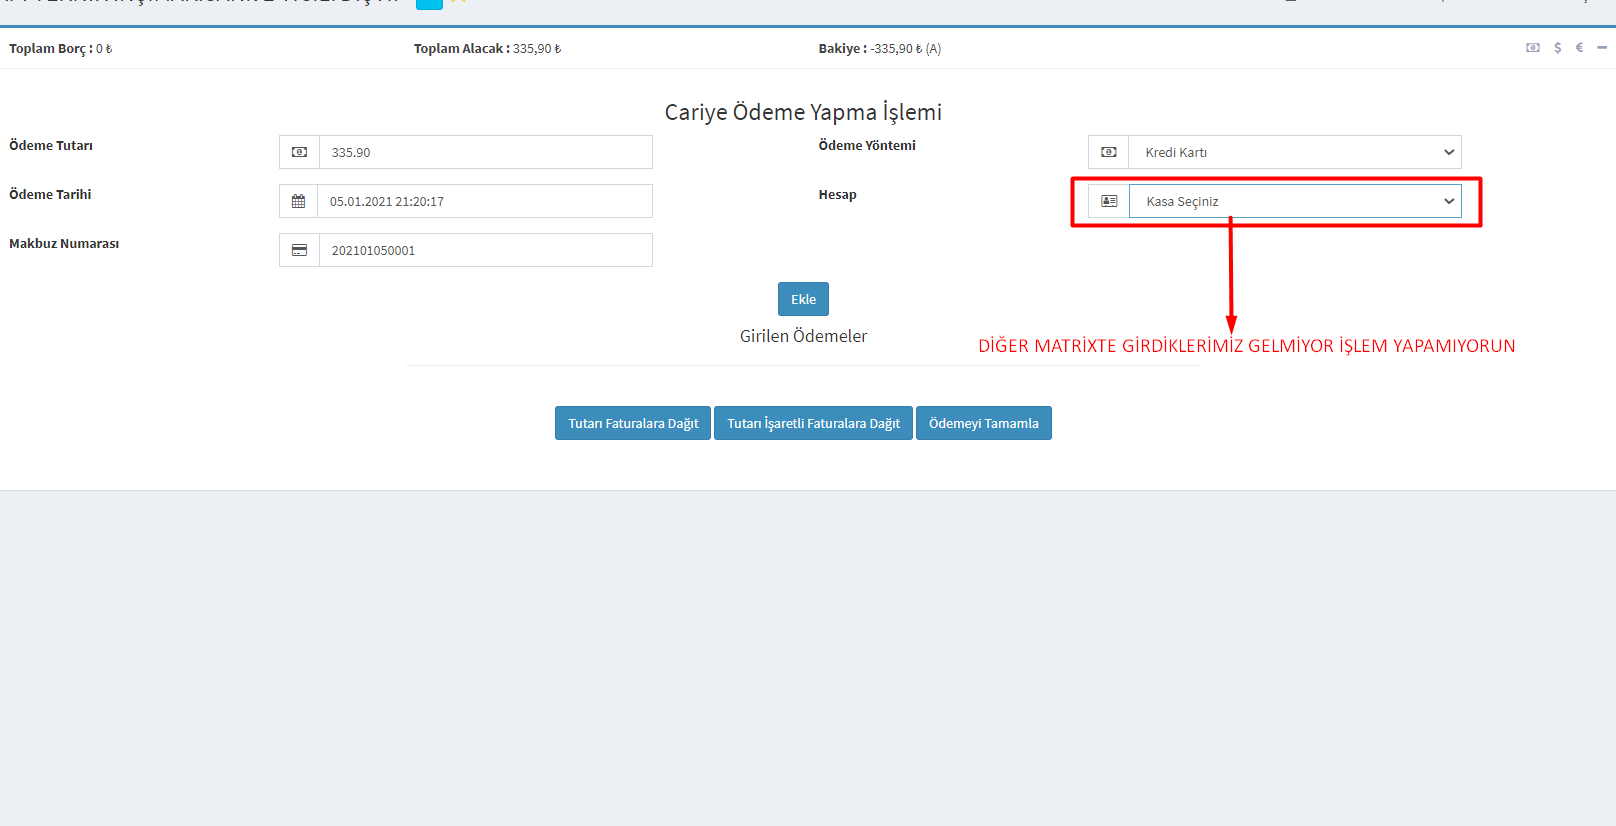Viewport: 1616px width, 826px height.
Task: Select the Makbuz Numarası input field
Action: [x=485, y=250]
